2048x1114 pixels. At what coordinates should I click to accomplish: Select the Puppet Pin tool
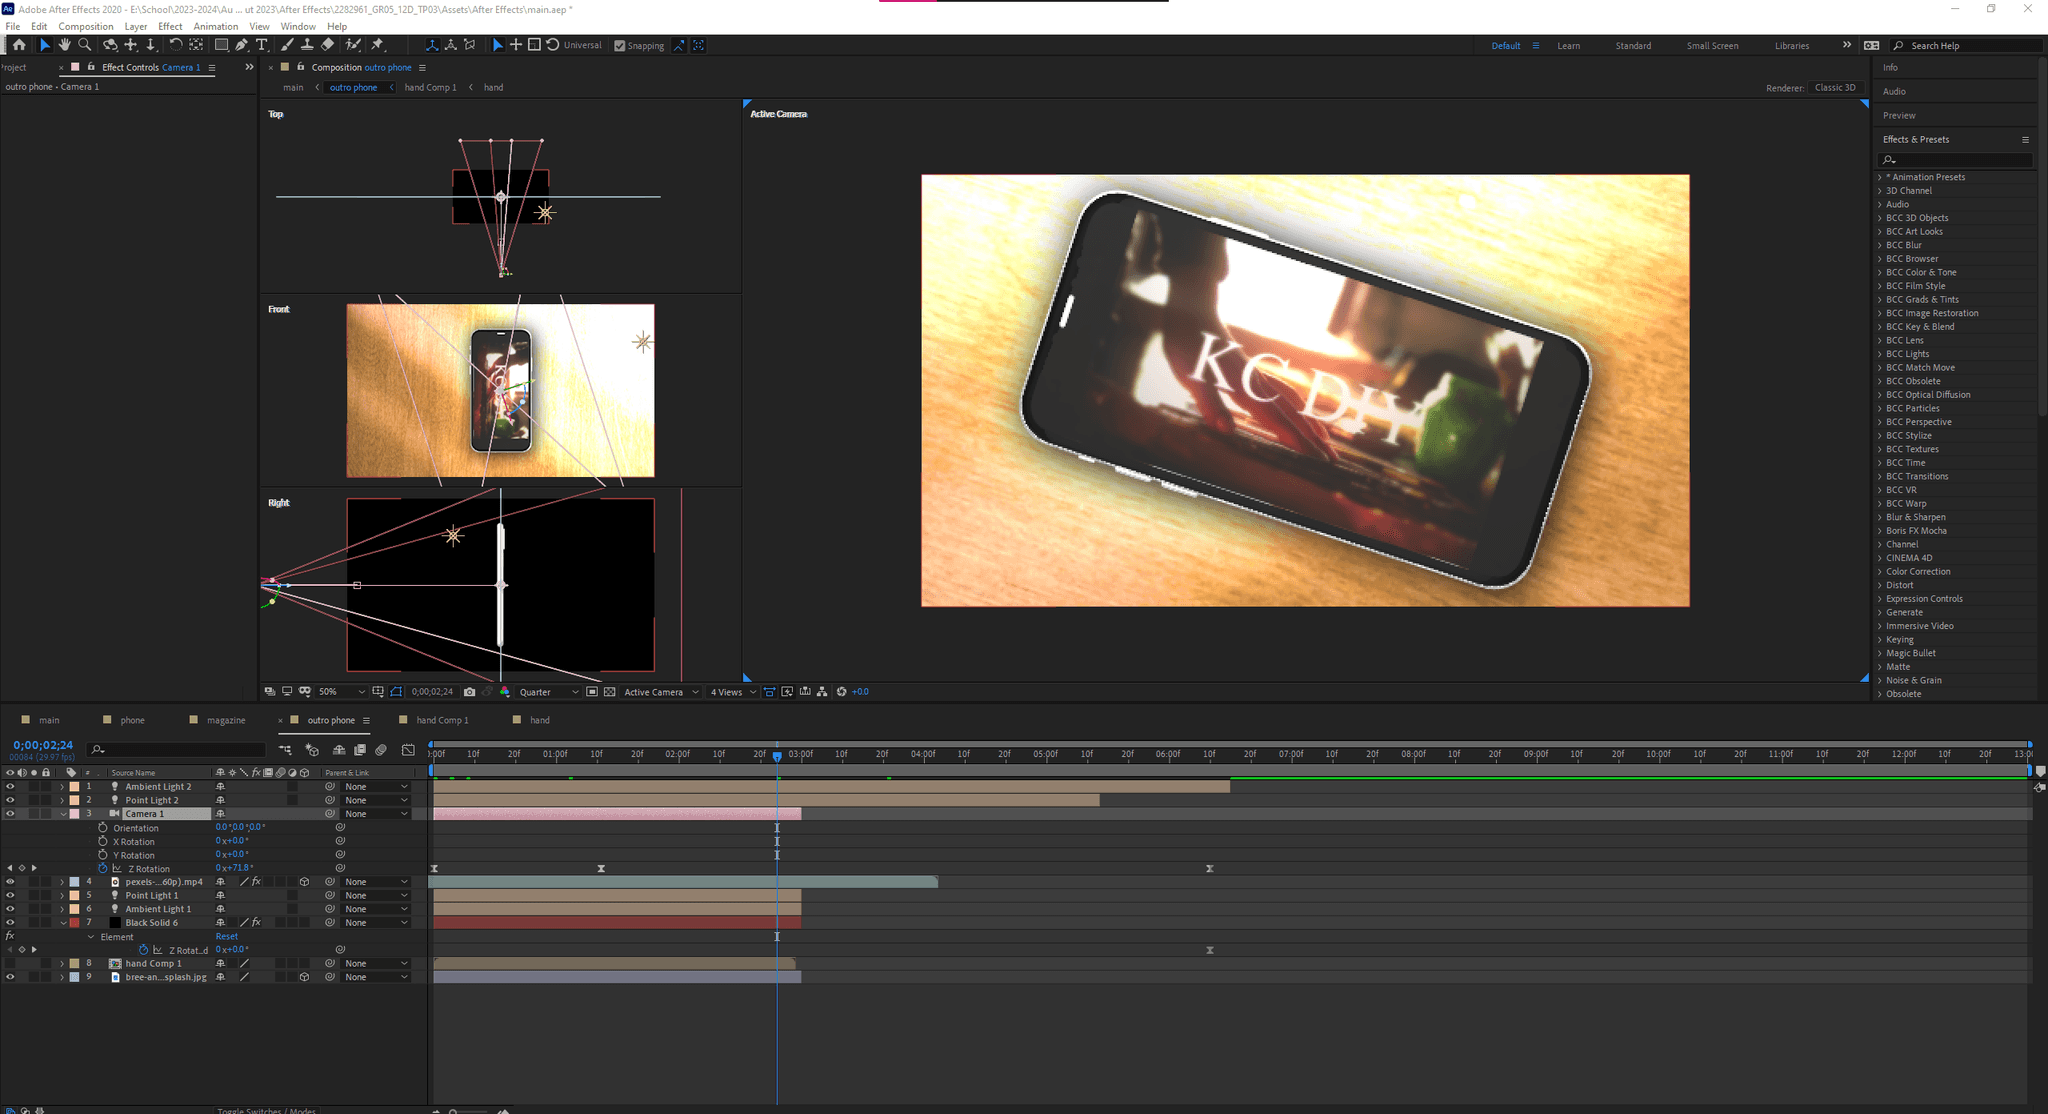click(x=378, y=45)
